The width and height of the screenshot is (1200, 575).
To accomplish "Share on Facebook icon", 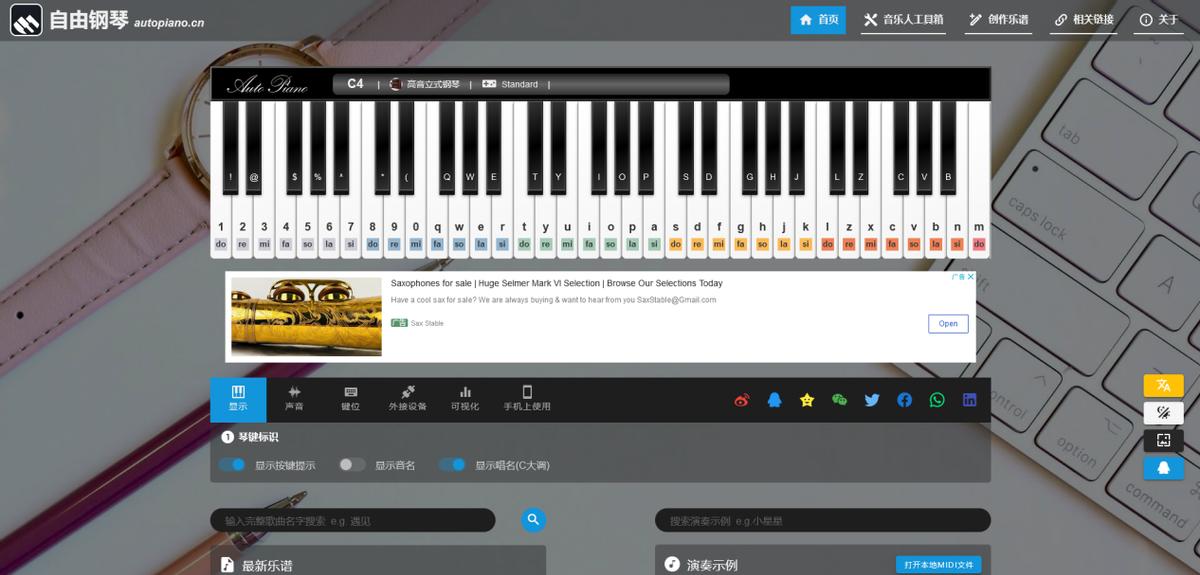I will tap(904, 400).
